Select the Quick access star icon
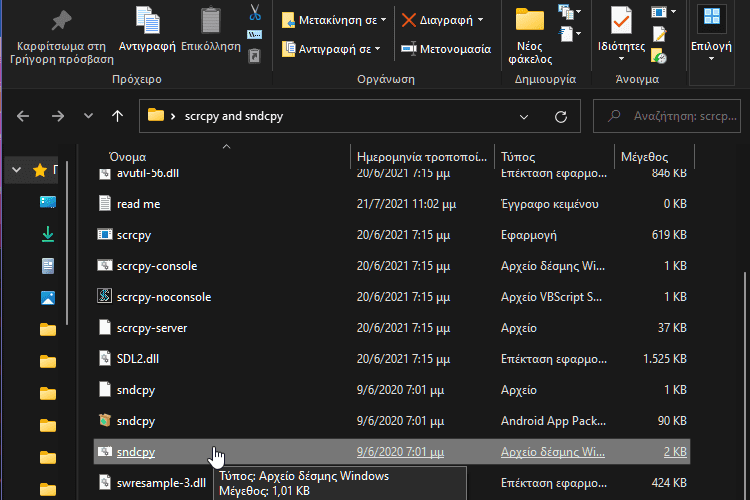 pos(40,170)
